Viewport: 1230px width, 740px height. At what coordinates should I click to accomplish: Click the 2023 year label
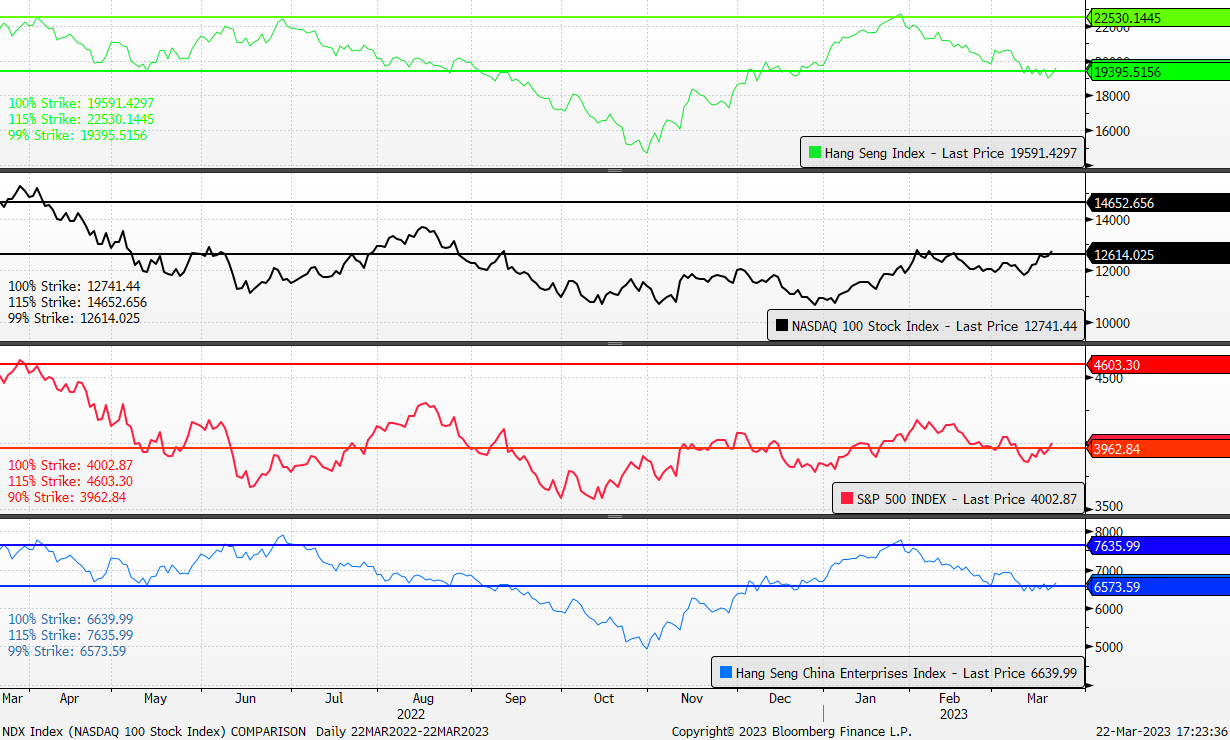click(x=953, y=714)
